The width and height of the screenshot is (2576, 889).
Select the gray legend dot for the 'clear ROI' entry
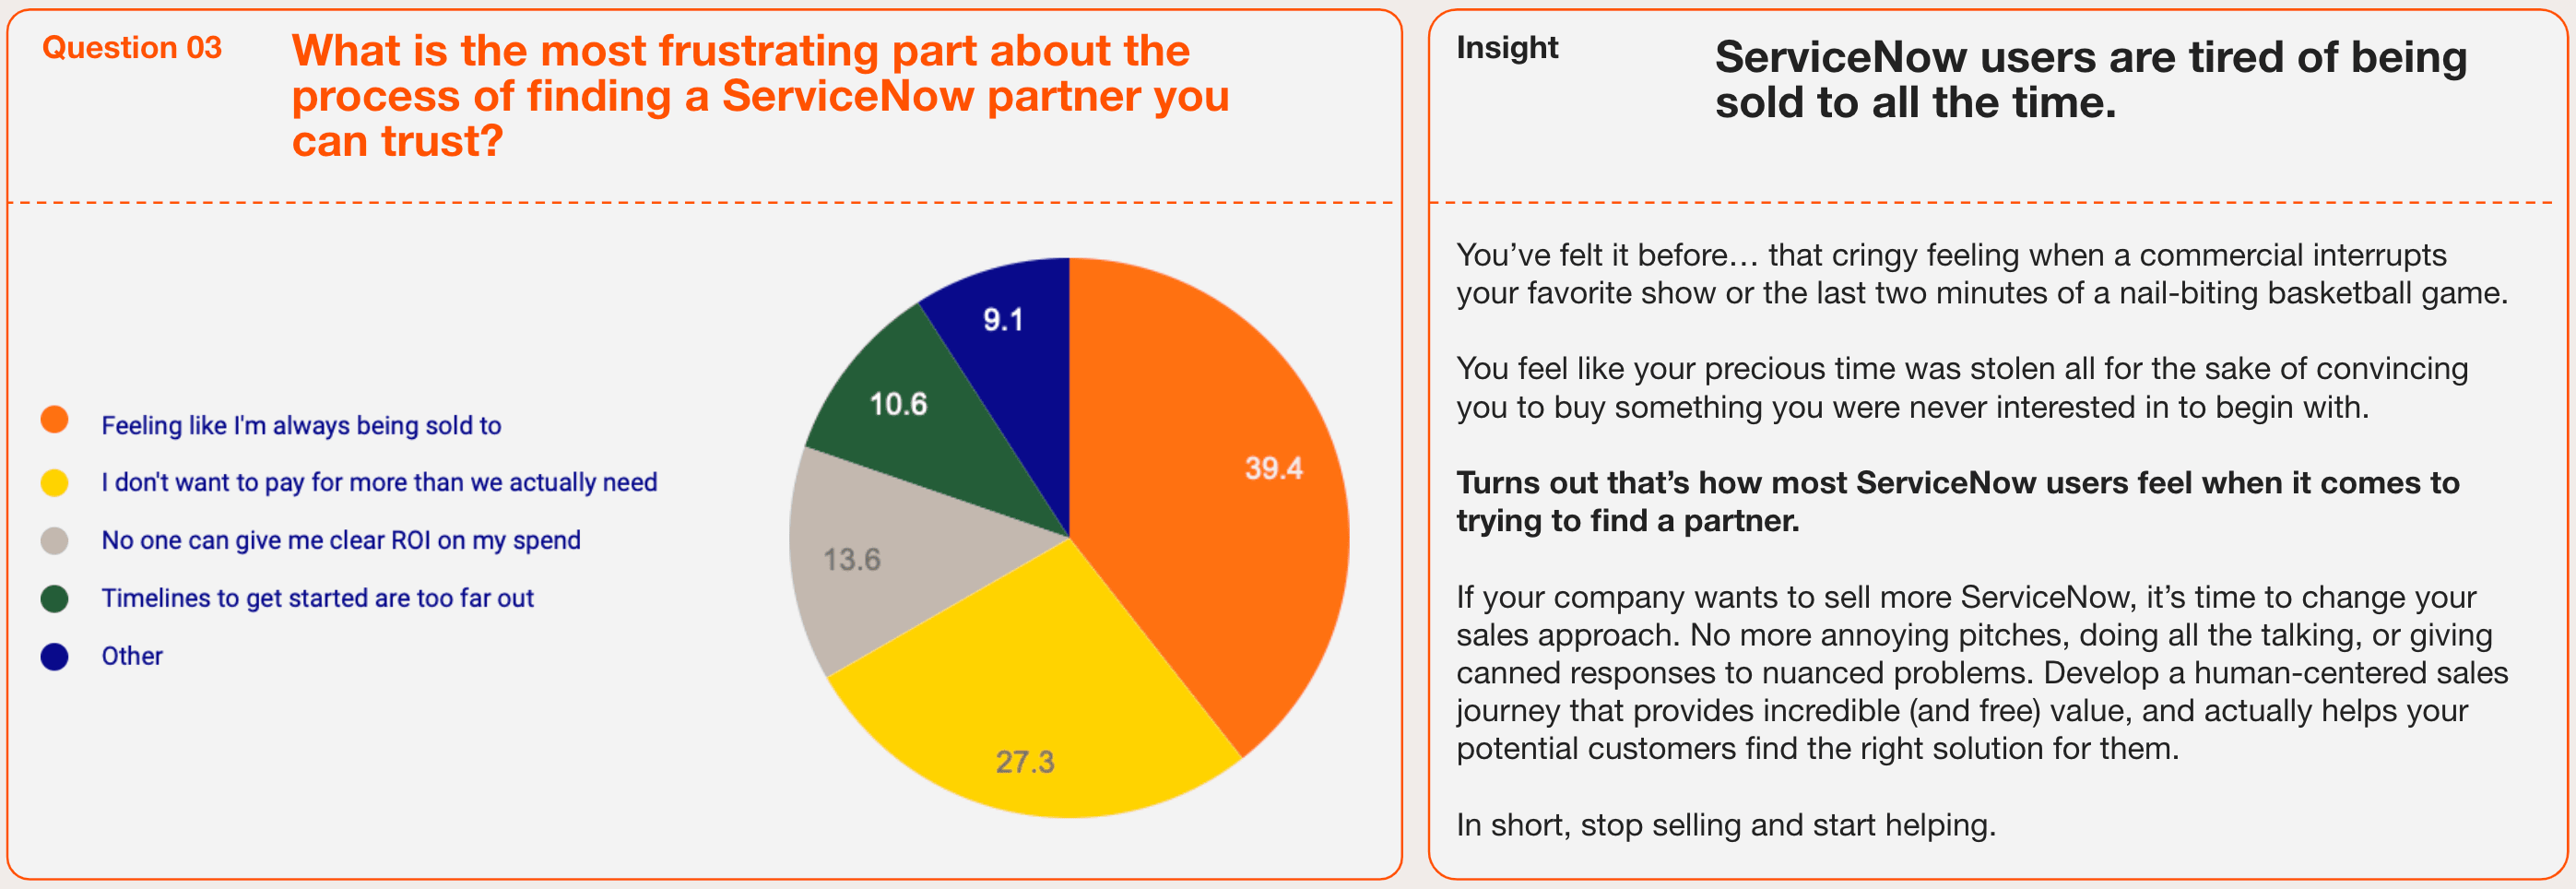click(54, 541)
